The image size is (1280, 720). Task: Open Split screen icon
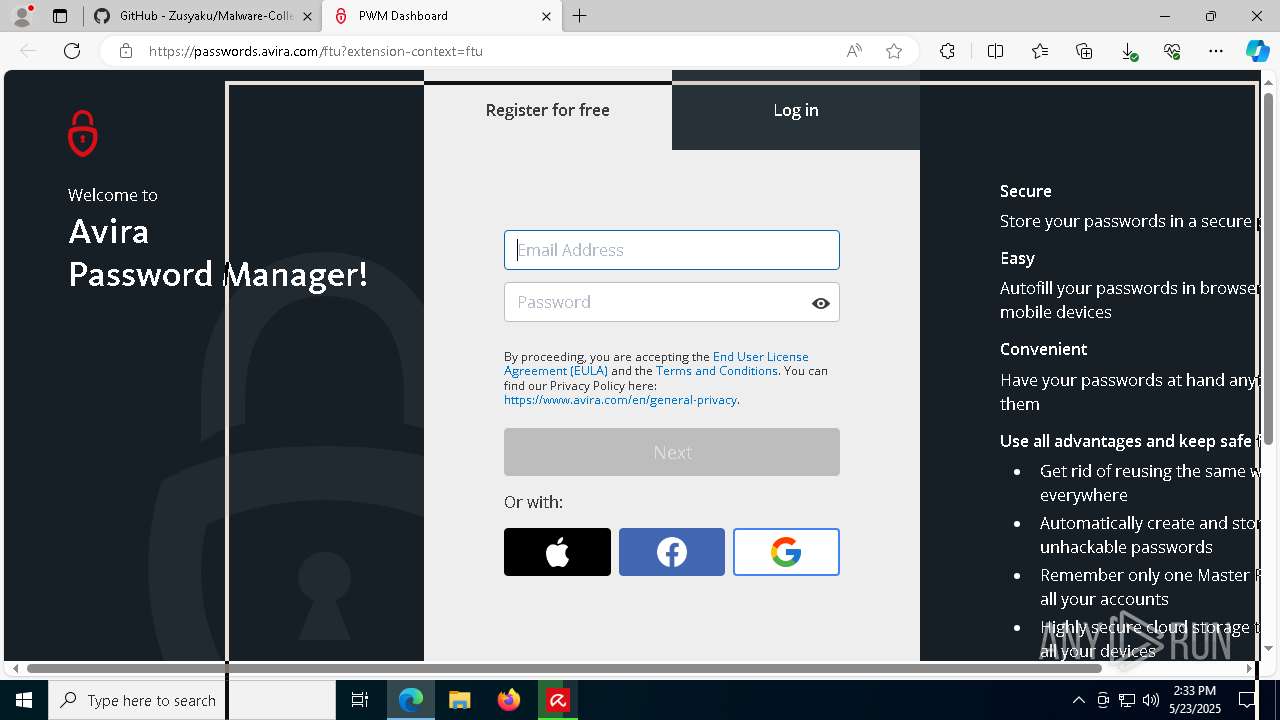(995, 51)
